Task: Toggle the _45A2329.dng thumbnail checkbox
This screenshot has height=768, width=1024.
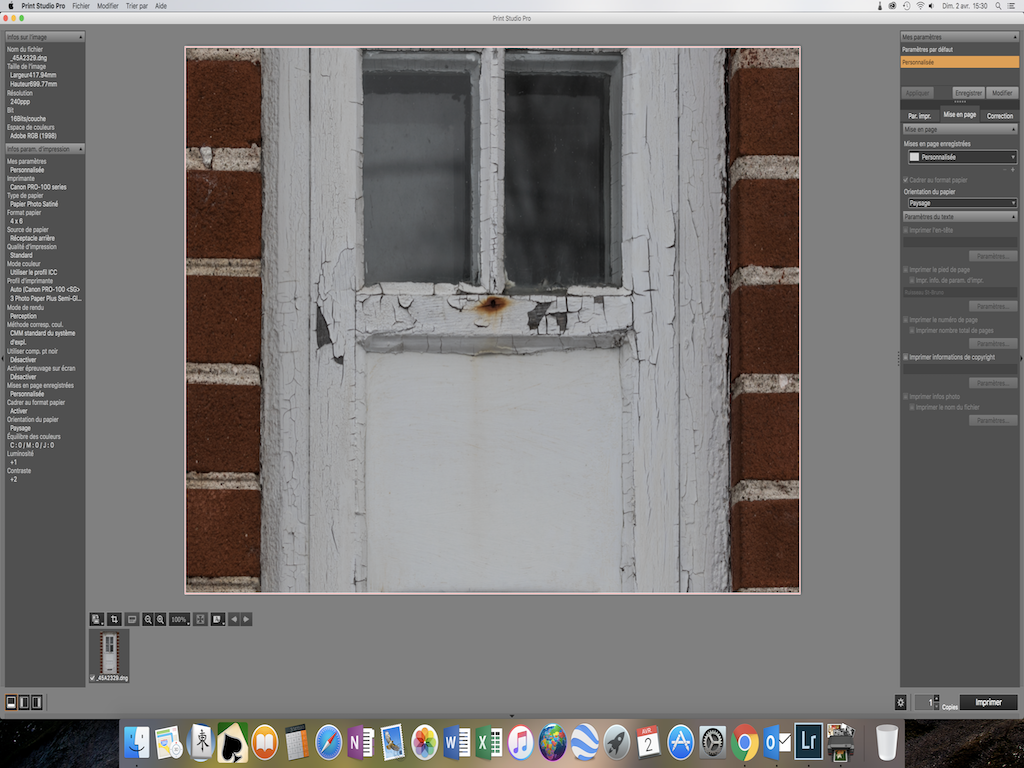Action: tap(93, 678)
